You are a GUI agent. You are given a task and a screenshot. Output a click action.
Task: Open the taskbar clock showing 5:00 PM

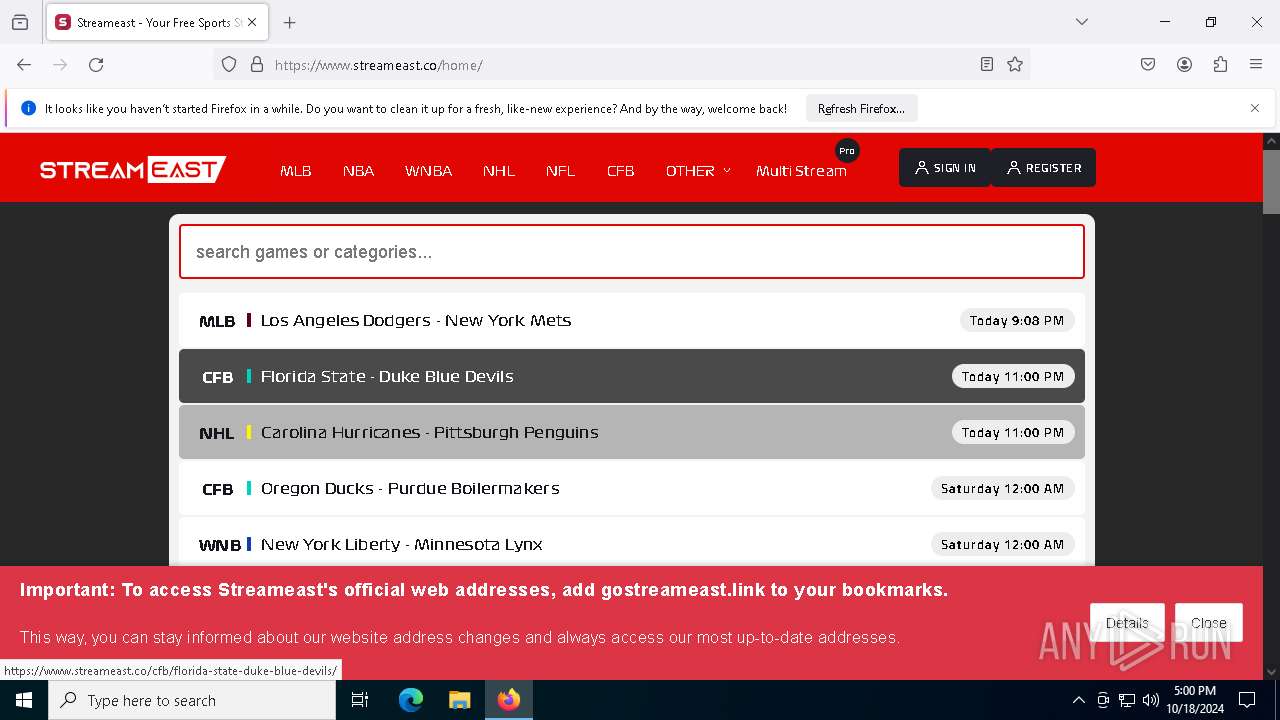coord(1195,700)
